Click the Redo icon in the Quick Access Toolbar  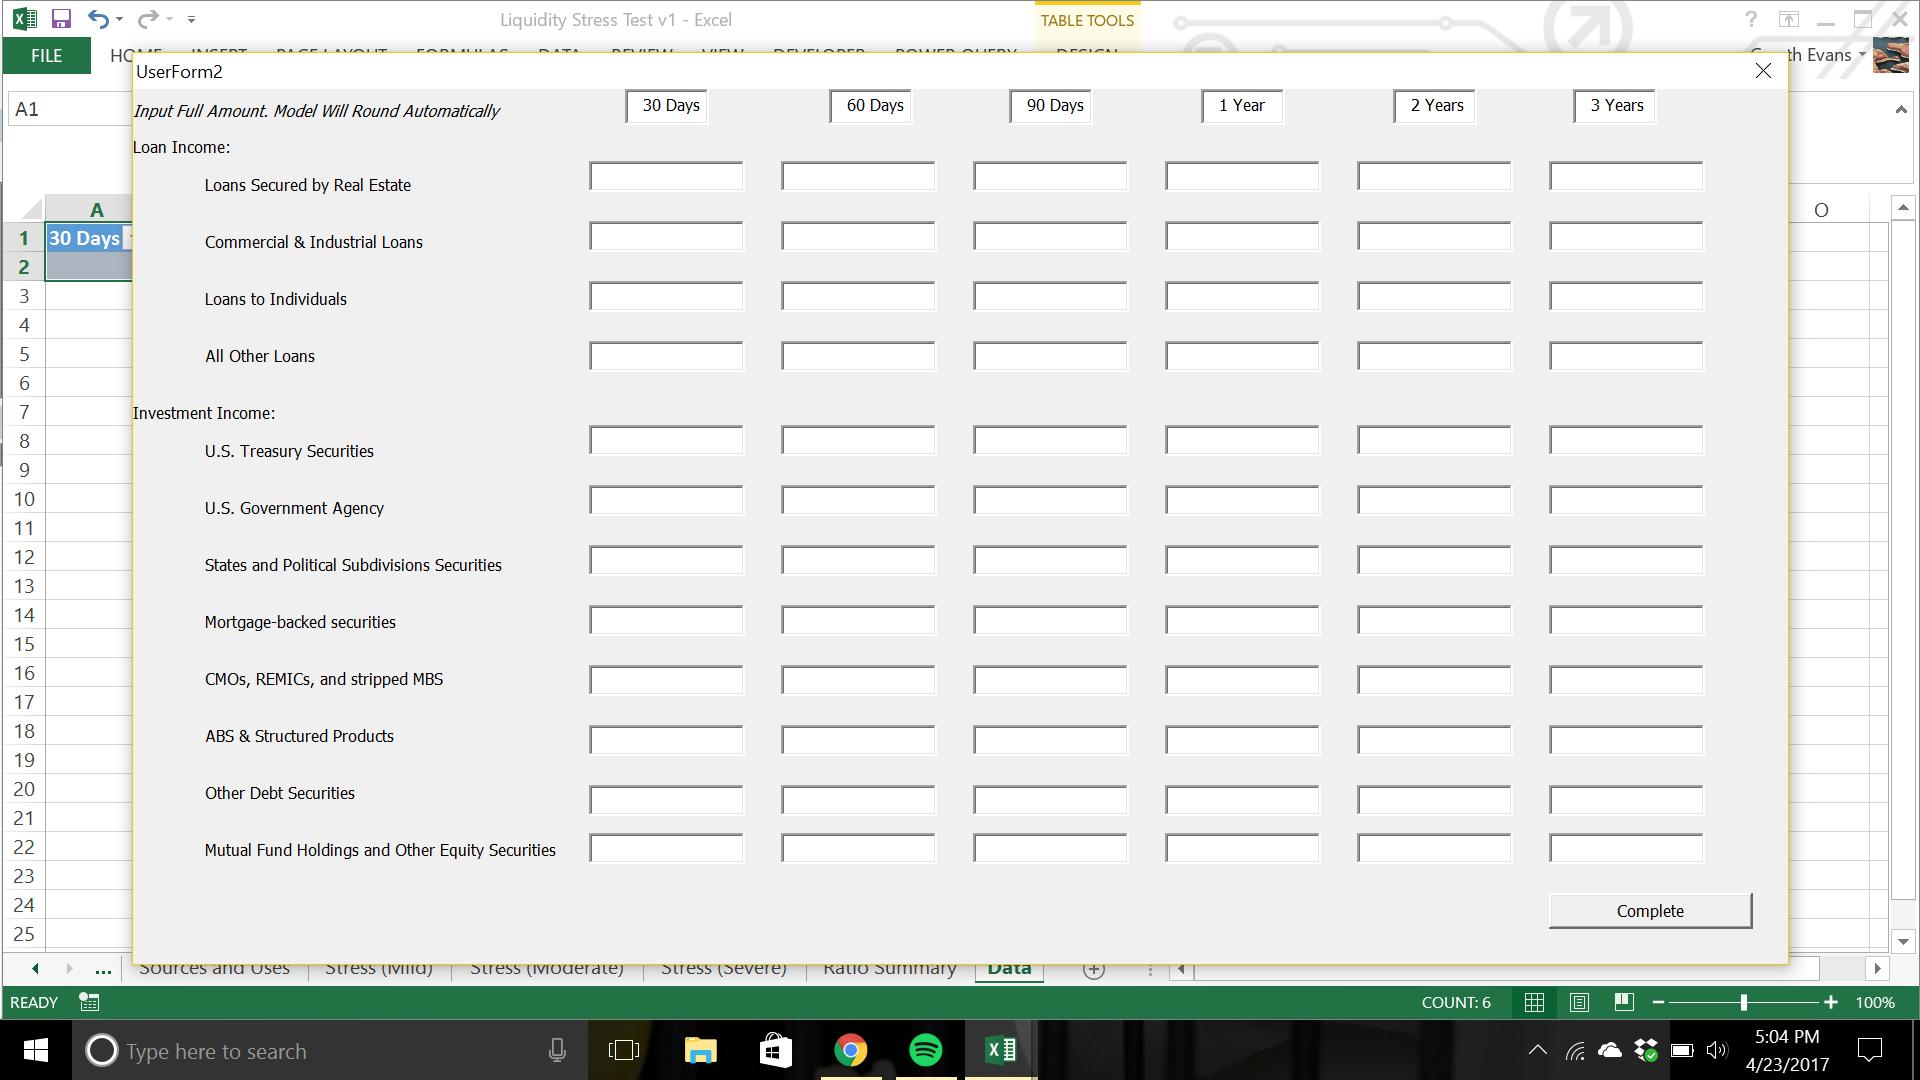pyautogui.click(x=149, y=20)
